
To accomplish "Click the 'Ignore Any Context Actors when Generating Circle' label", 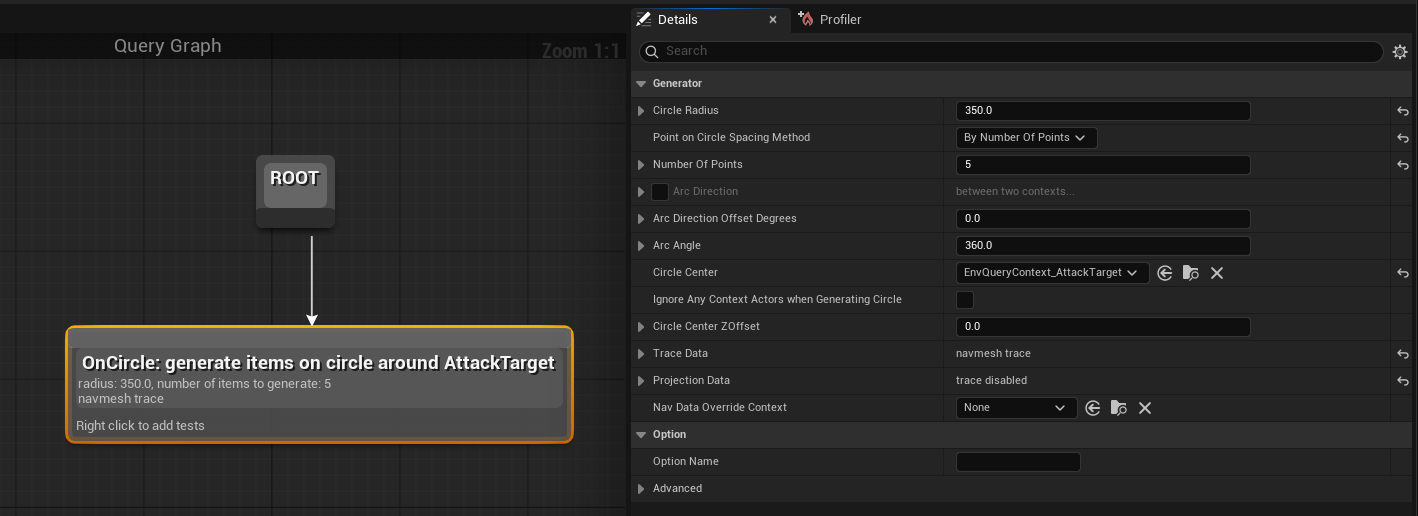I will (777, 300).
